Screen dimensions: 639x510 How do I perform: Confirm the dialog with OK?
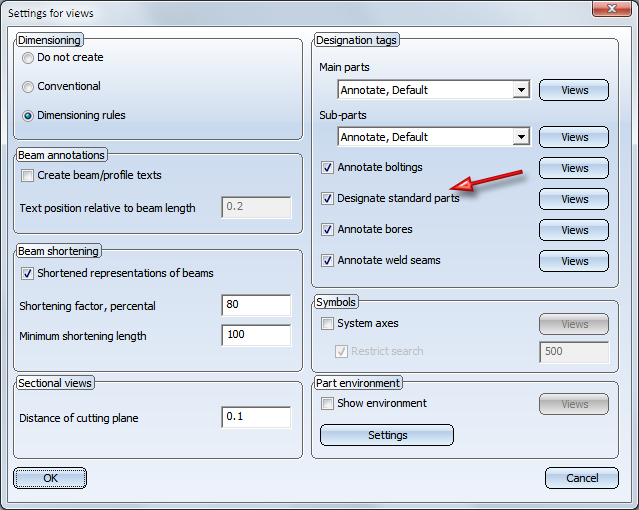coord(50,478)
